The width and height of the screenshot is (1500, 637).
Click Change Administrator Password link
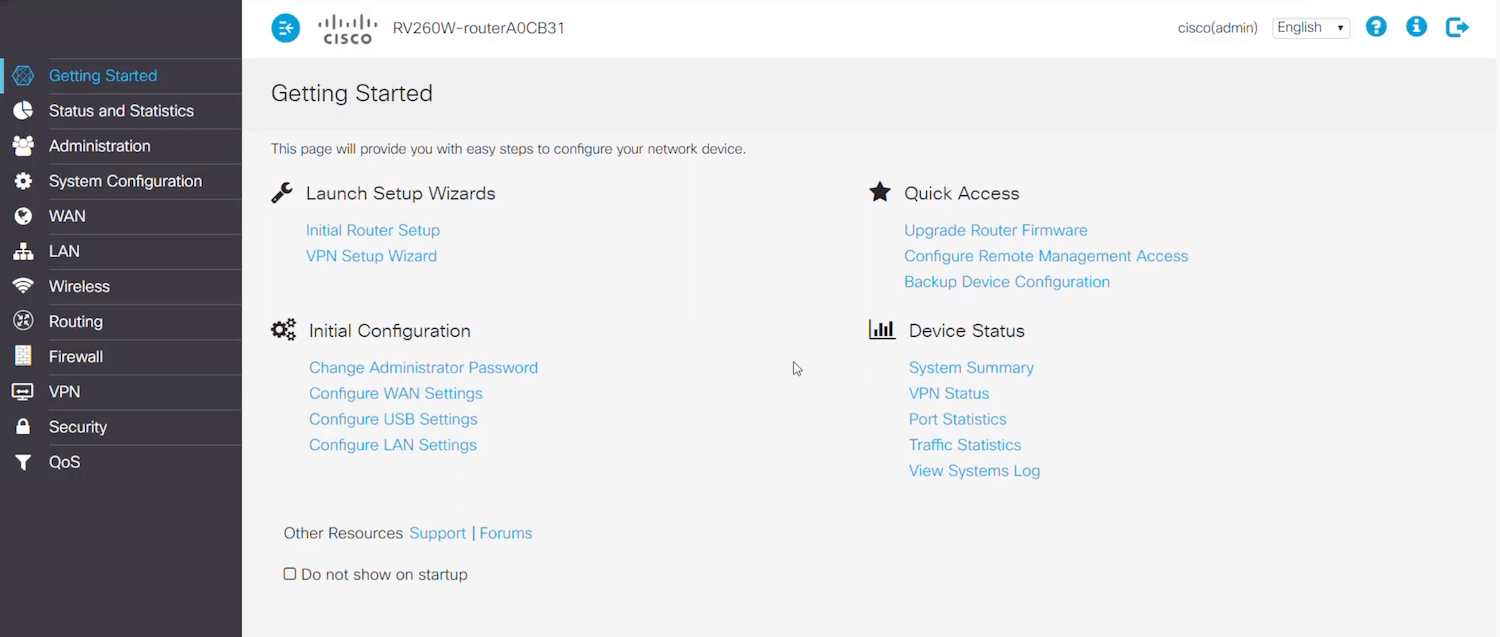click(x=423, y=368)
